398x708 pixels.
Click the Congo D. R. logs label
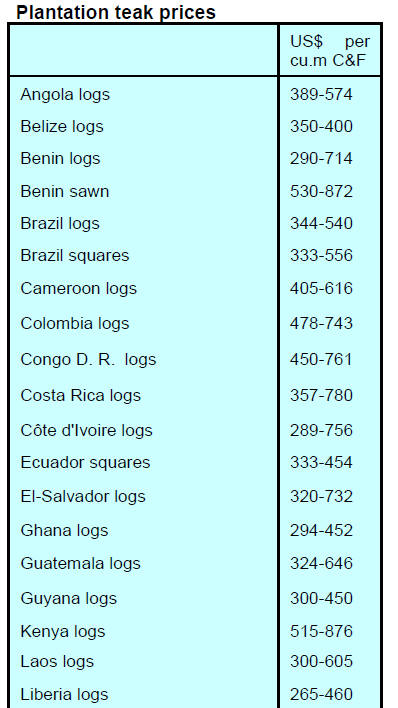coord(88,360)
